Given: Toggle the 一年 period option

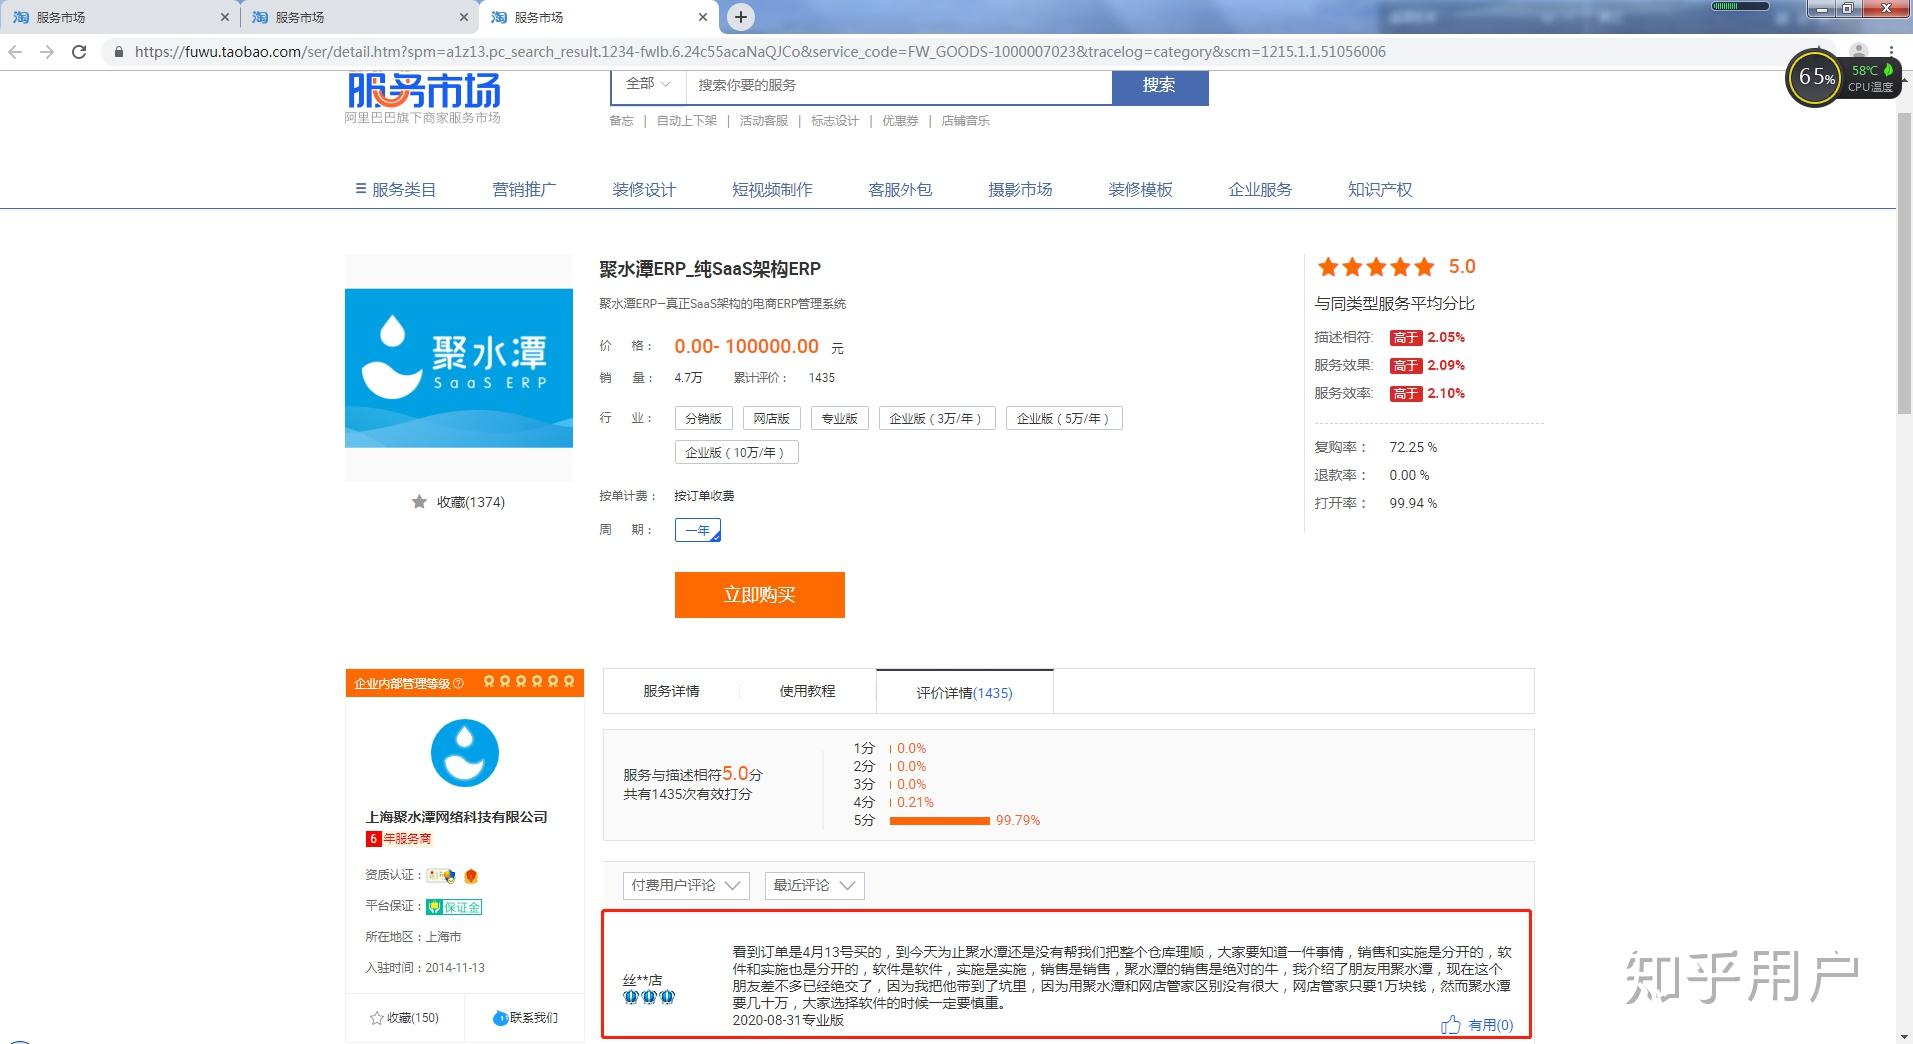Looking at the screenshot, I should (697, 530).
